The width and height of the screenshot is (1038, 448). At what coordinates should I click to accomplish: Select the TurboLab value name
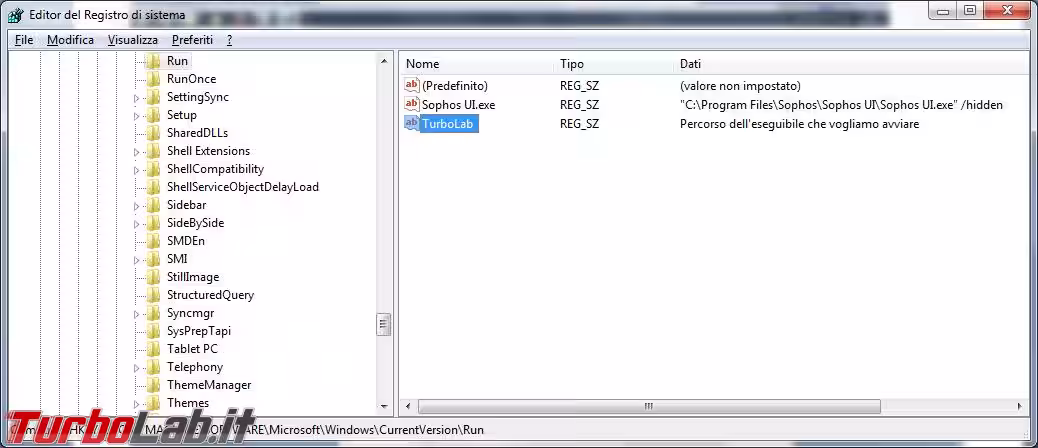point(449,124)
